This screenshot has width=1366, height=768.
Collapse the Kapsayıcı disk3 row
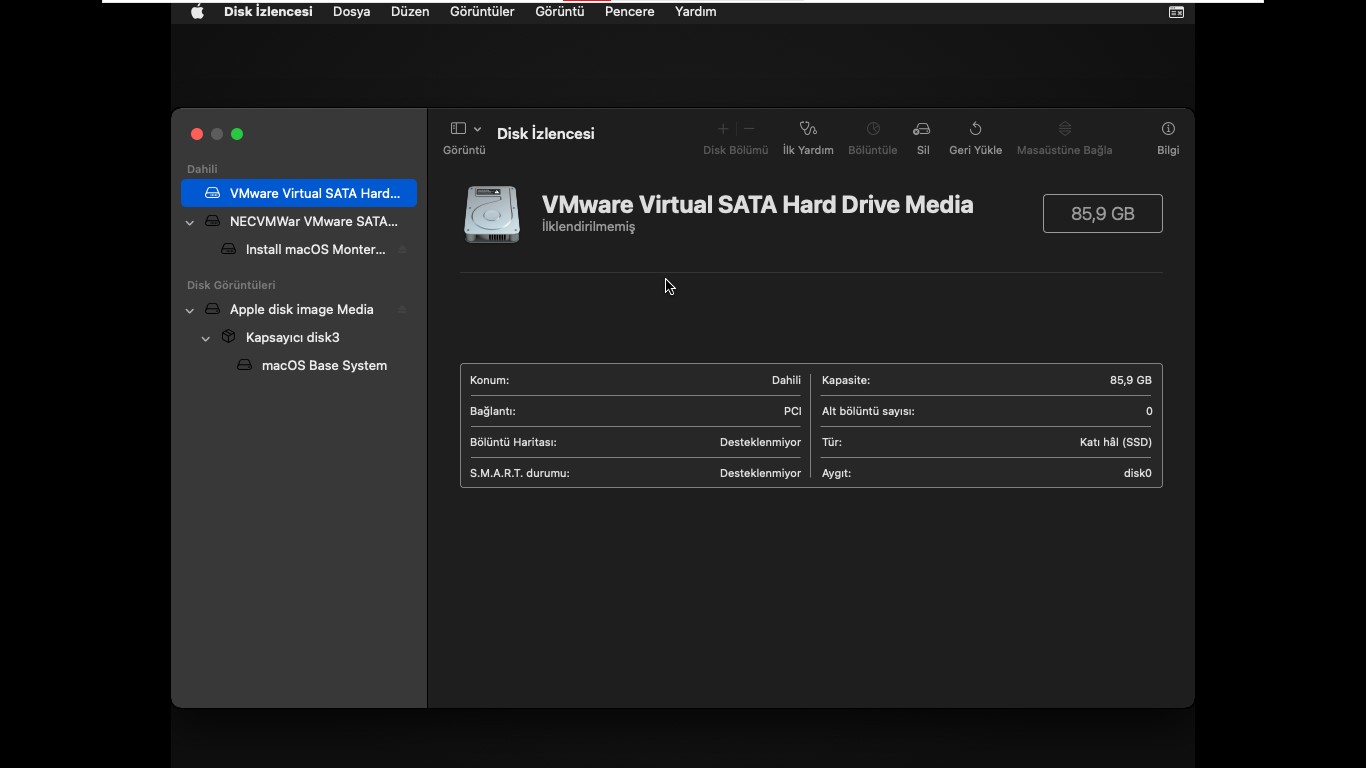coord(206,338)
